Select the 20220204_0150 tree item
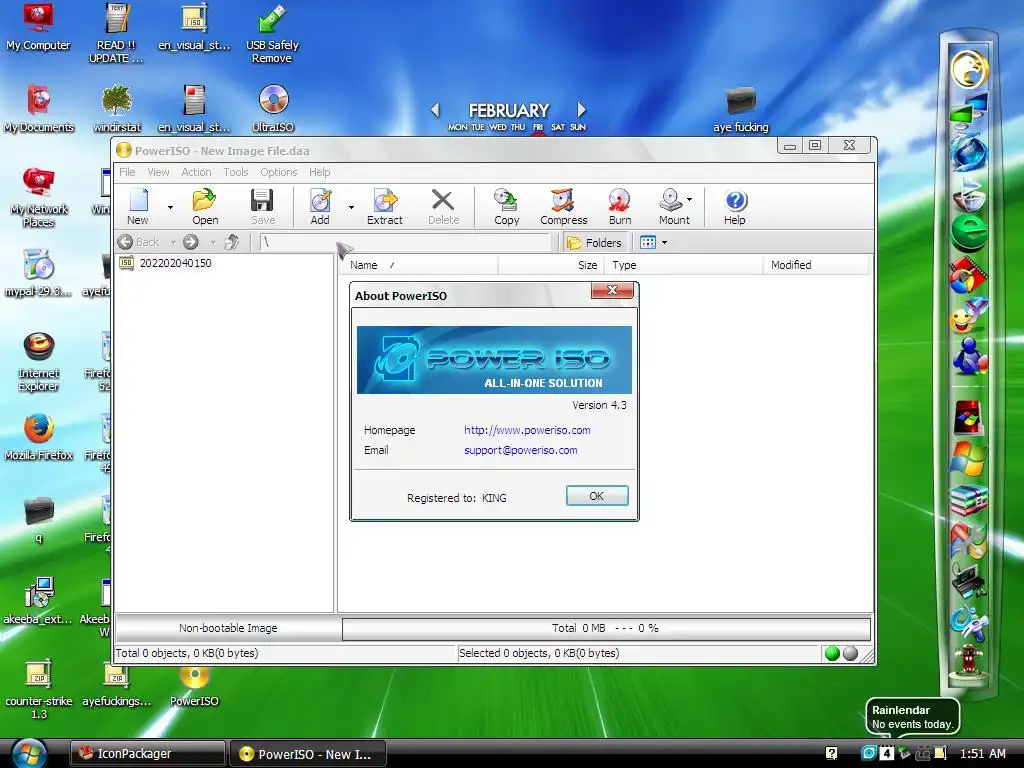 tap(166, 263)
